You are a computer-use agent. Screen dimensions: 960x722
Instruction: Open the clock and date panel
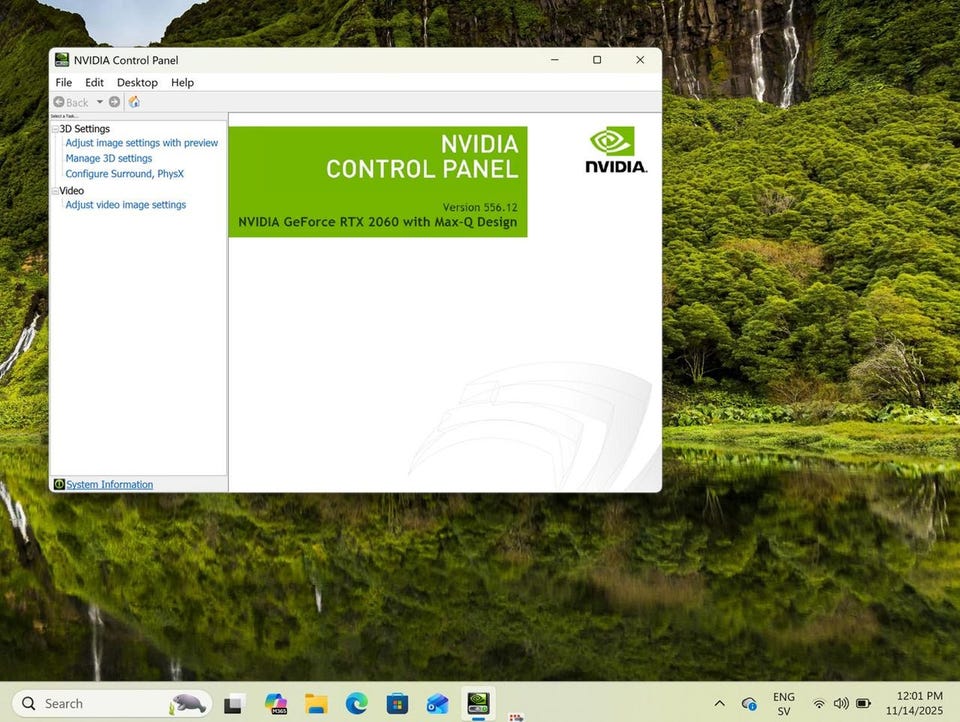coord(914,704)
